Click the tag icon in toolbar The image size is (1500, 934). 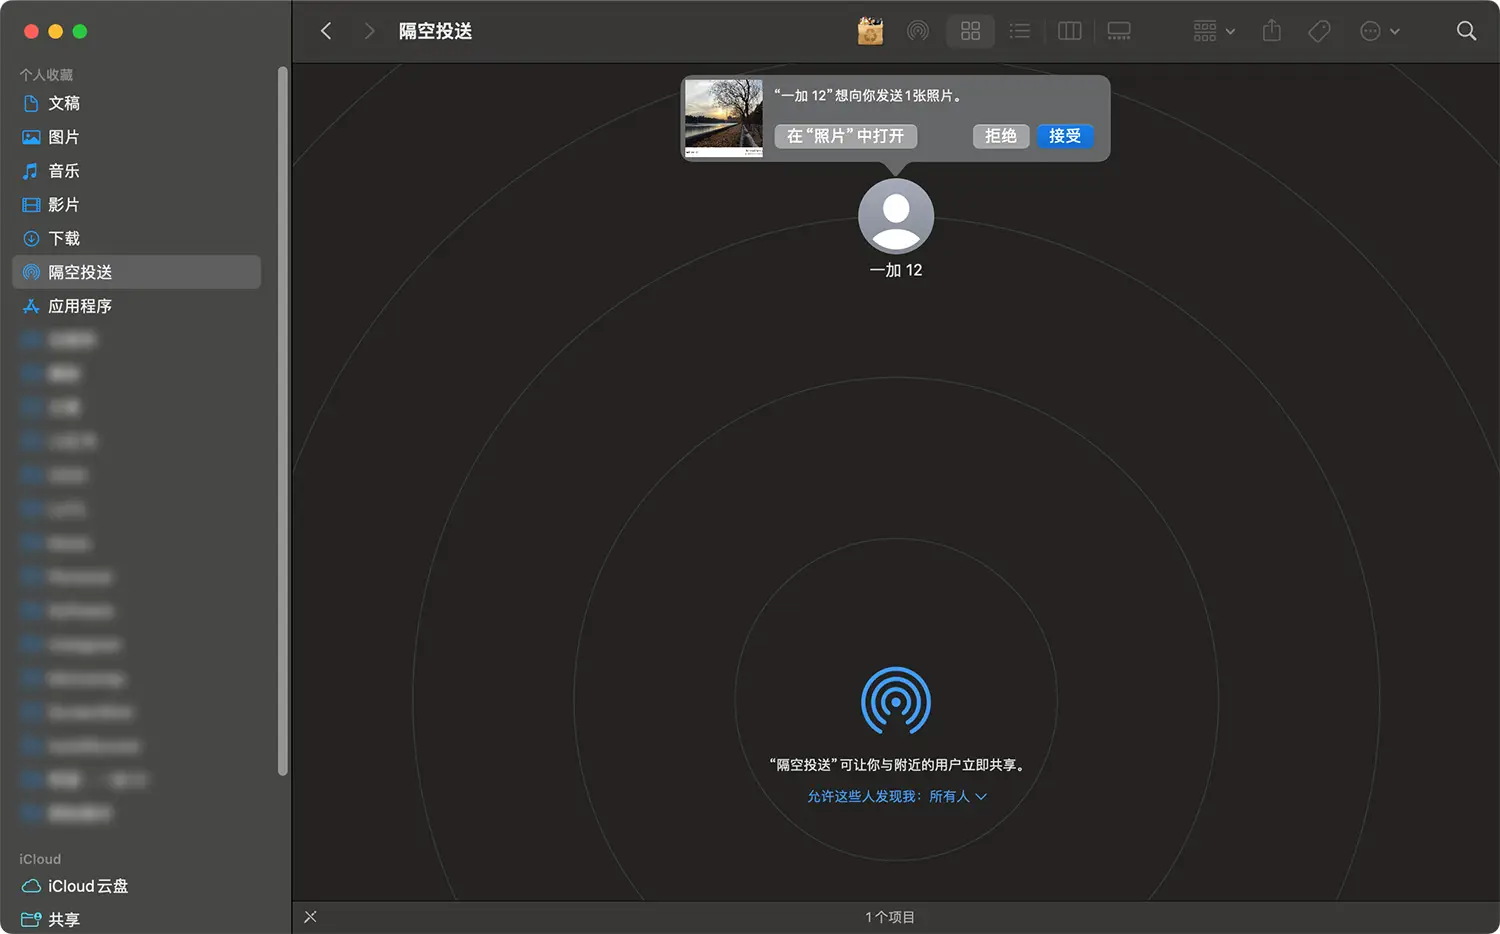coord(1319,31)
